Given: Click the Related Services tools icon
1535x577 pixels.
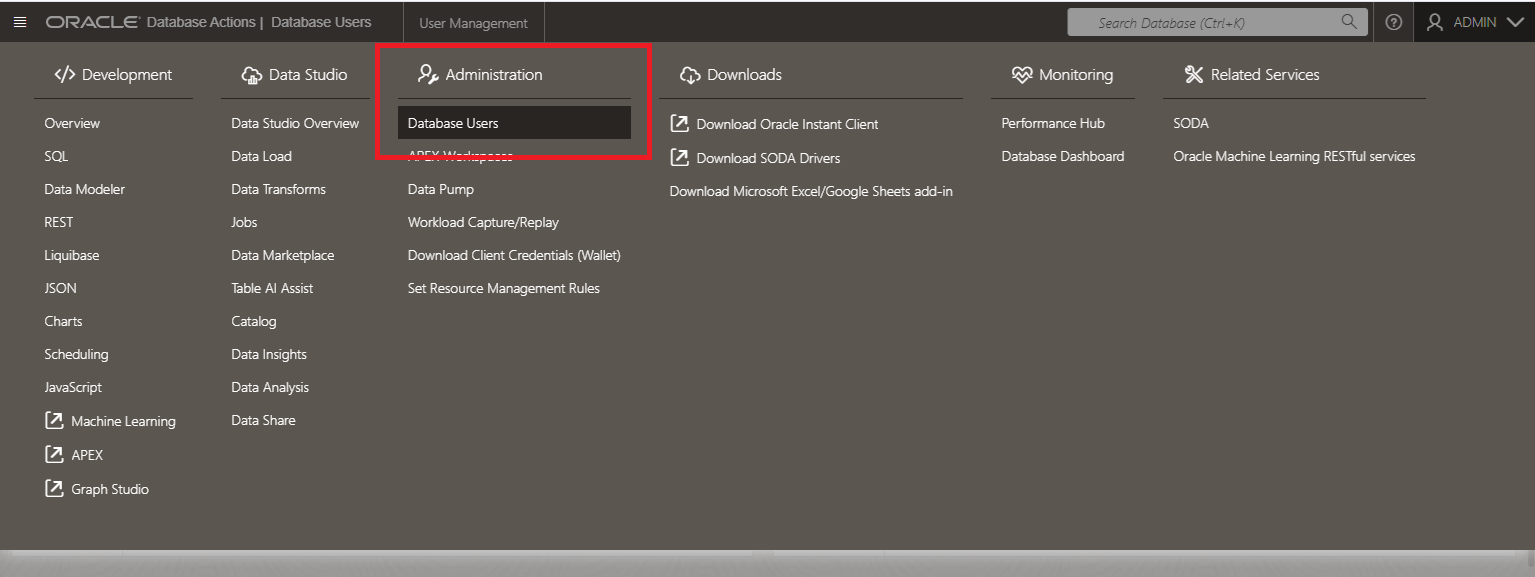Looking at the screenshot, I should (1194, 74).
